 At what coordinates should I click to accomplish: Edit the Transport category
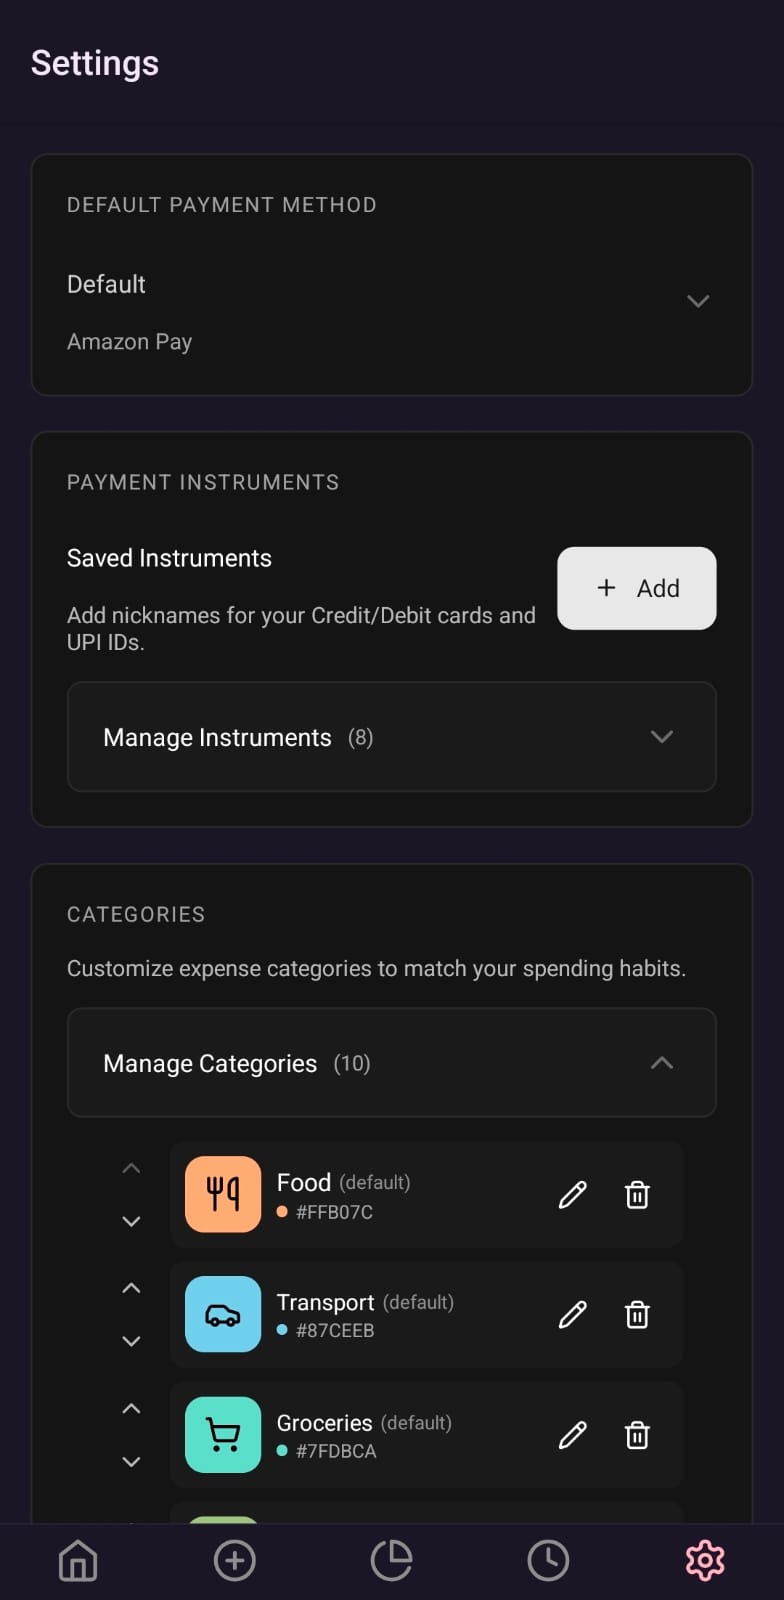point(572,1315)
